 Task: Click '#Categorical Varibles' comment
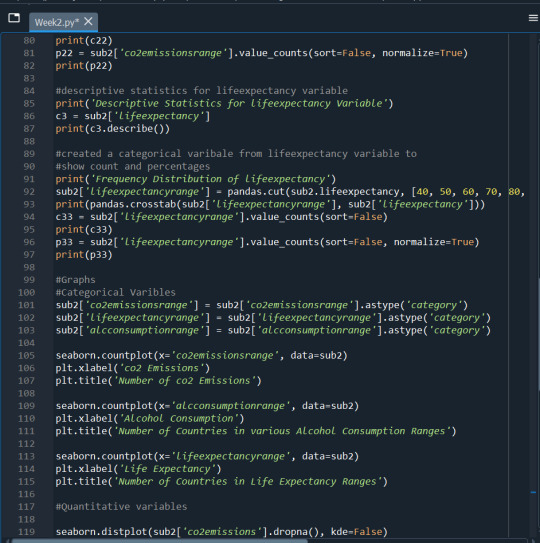click(x=116, y=293)
